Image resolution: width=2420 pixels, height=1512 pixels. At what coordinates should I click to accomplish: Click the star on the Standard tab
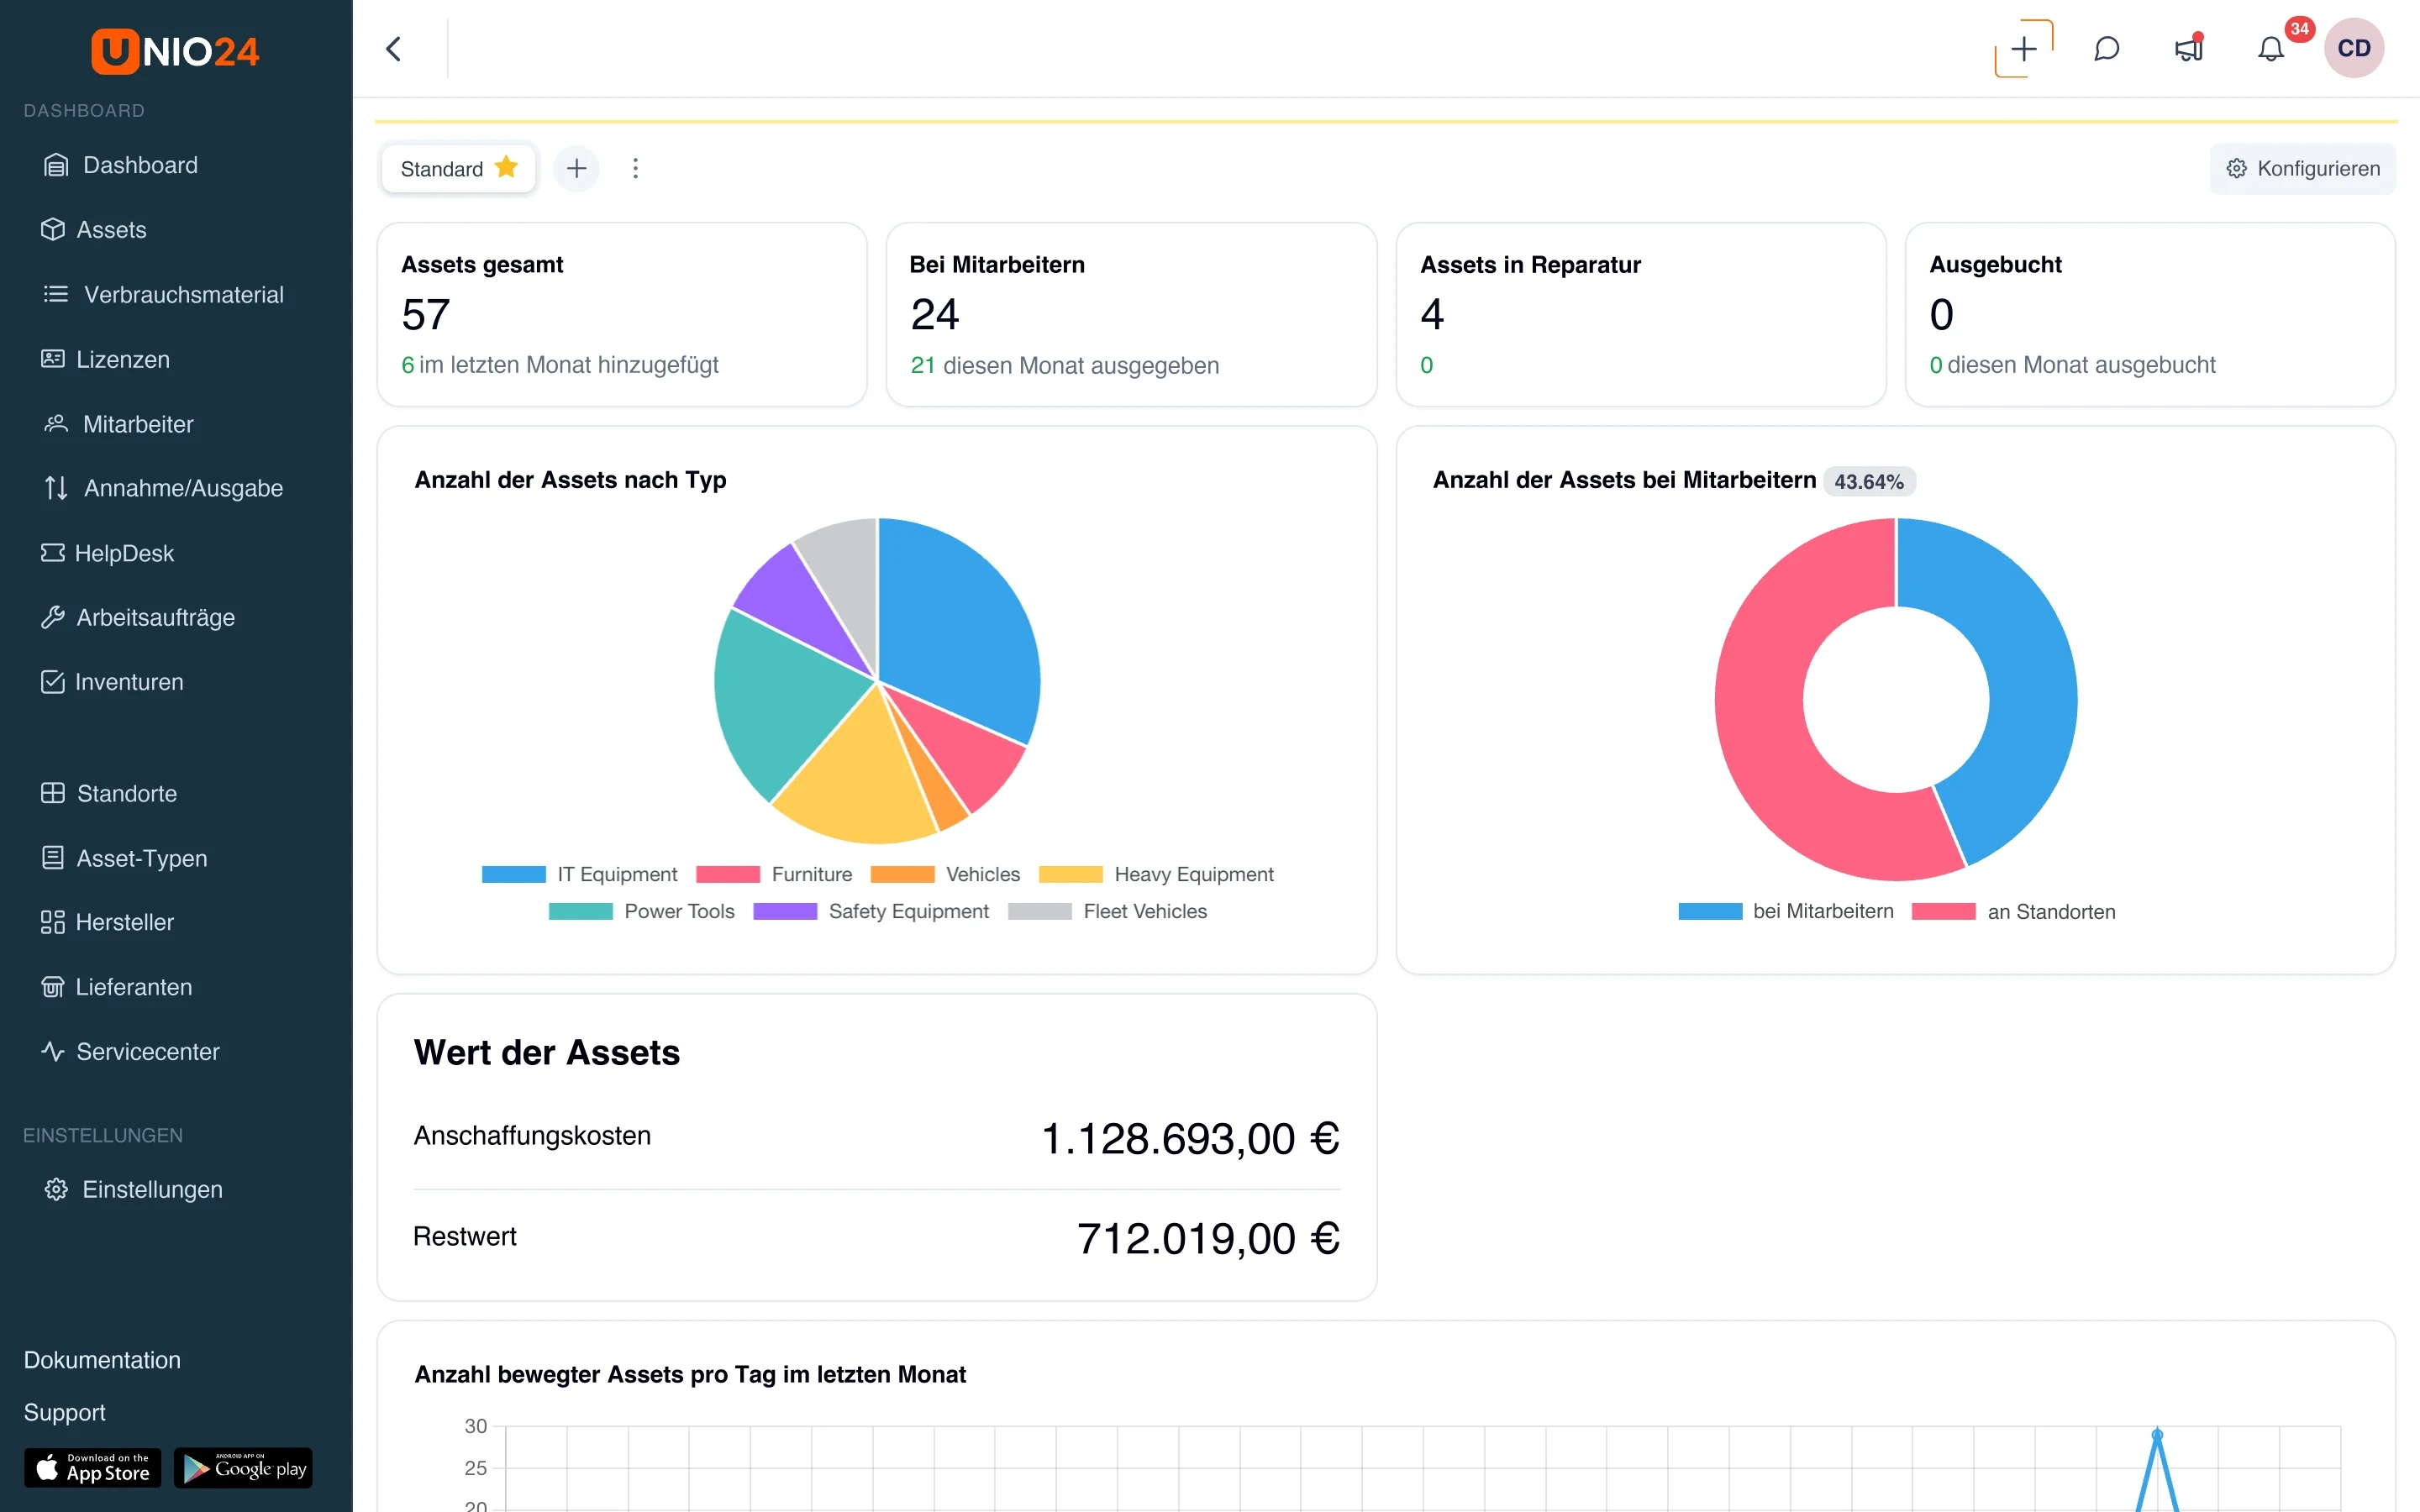[507, 167]
